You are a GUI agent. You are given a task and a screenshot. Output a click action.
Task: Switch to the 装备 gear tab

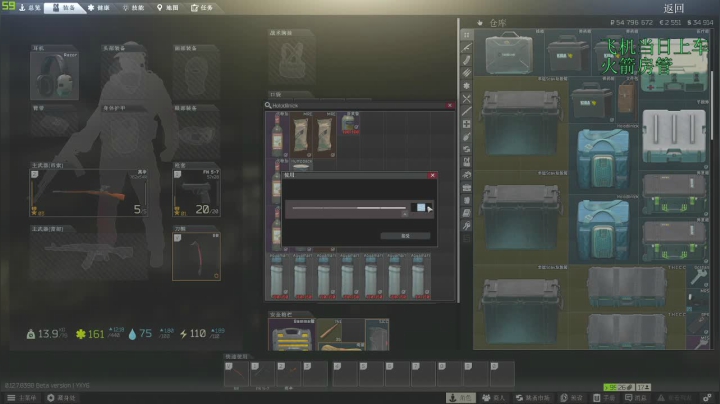tap(63, 7)
